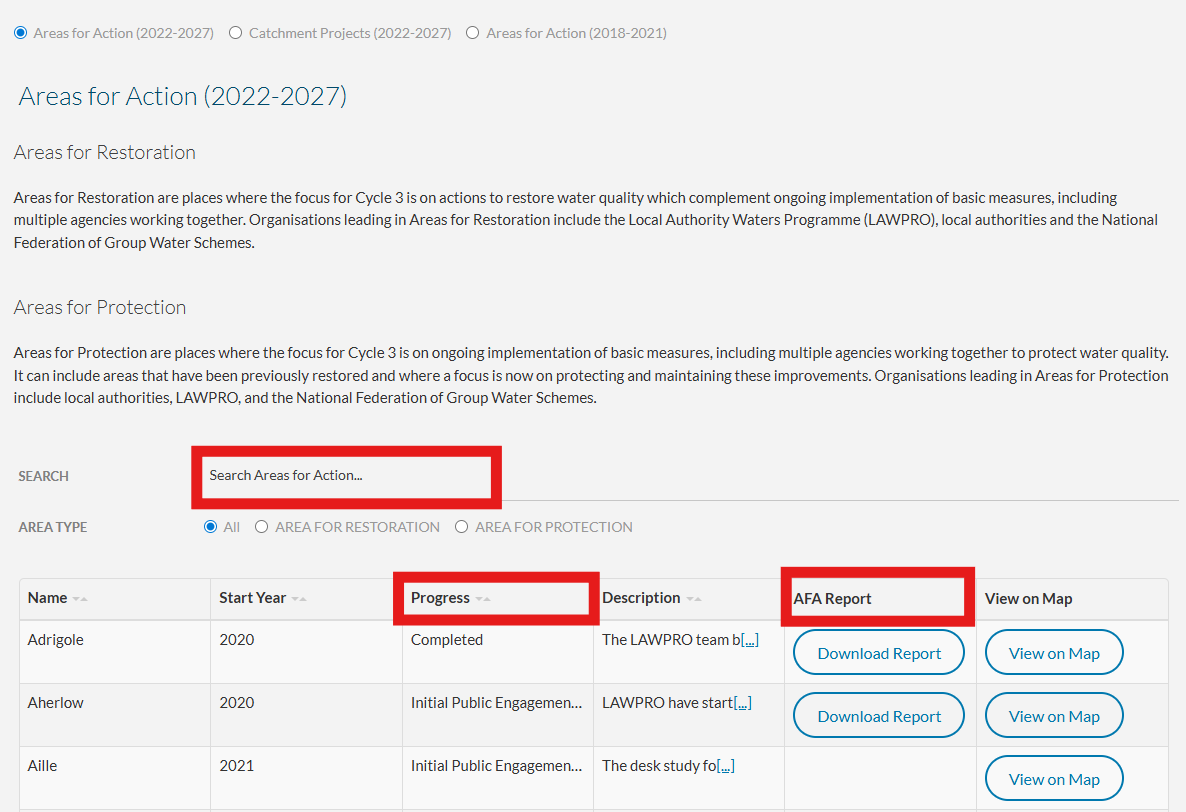
Task: Switch to Catchment Projects (2022-2027) view
Action: [x=235, y=32]
